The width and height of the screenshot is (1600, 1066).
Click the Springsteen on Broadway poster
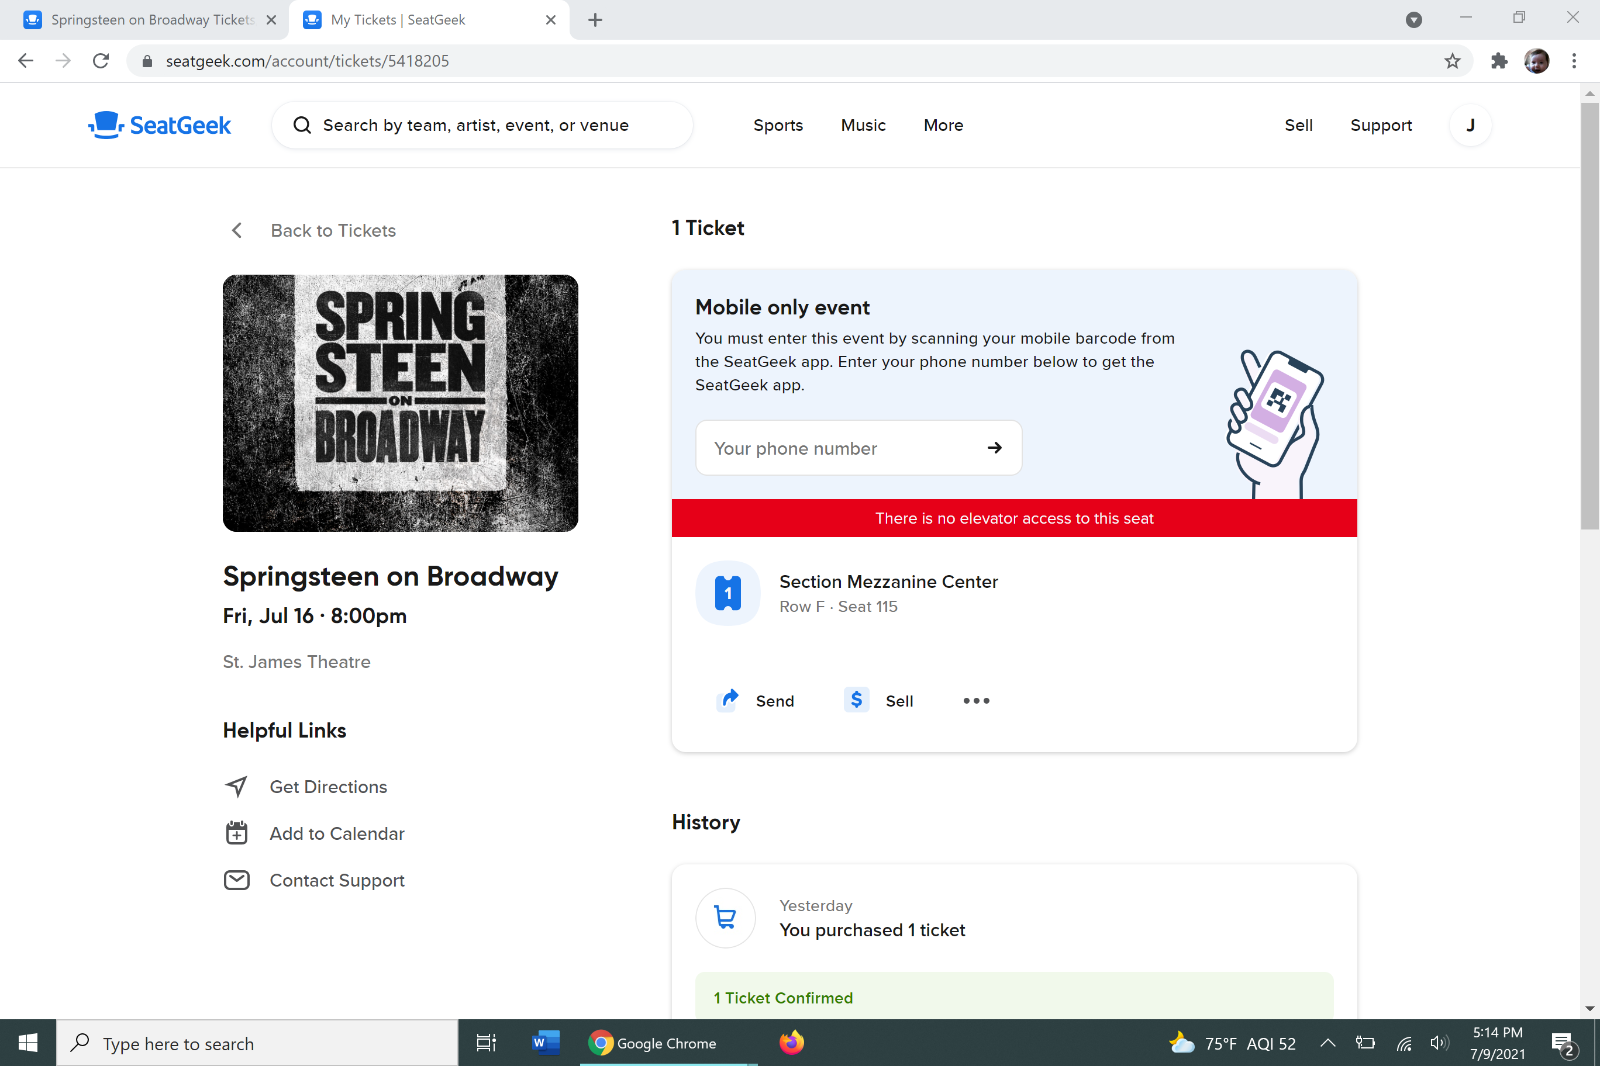(x=400, y=403)
